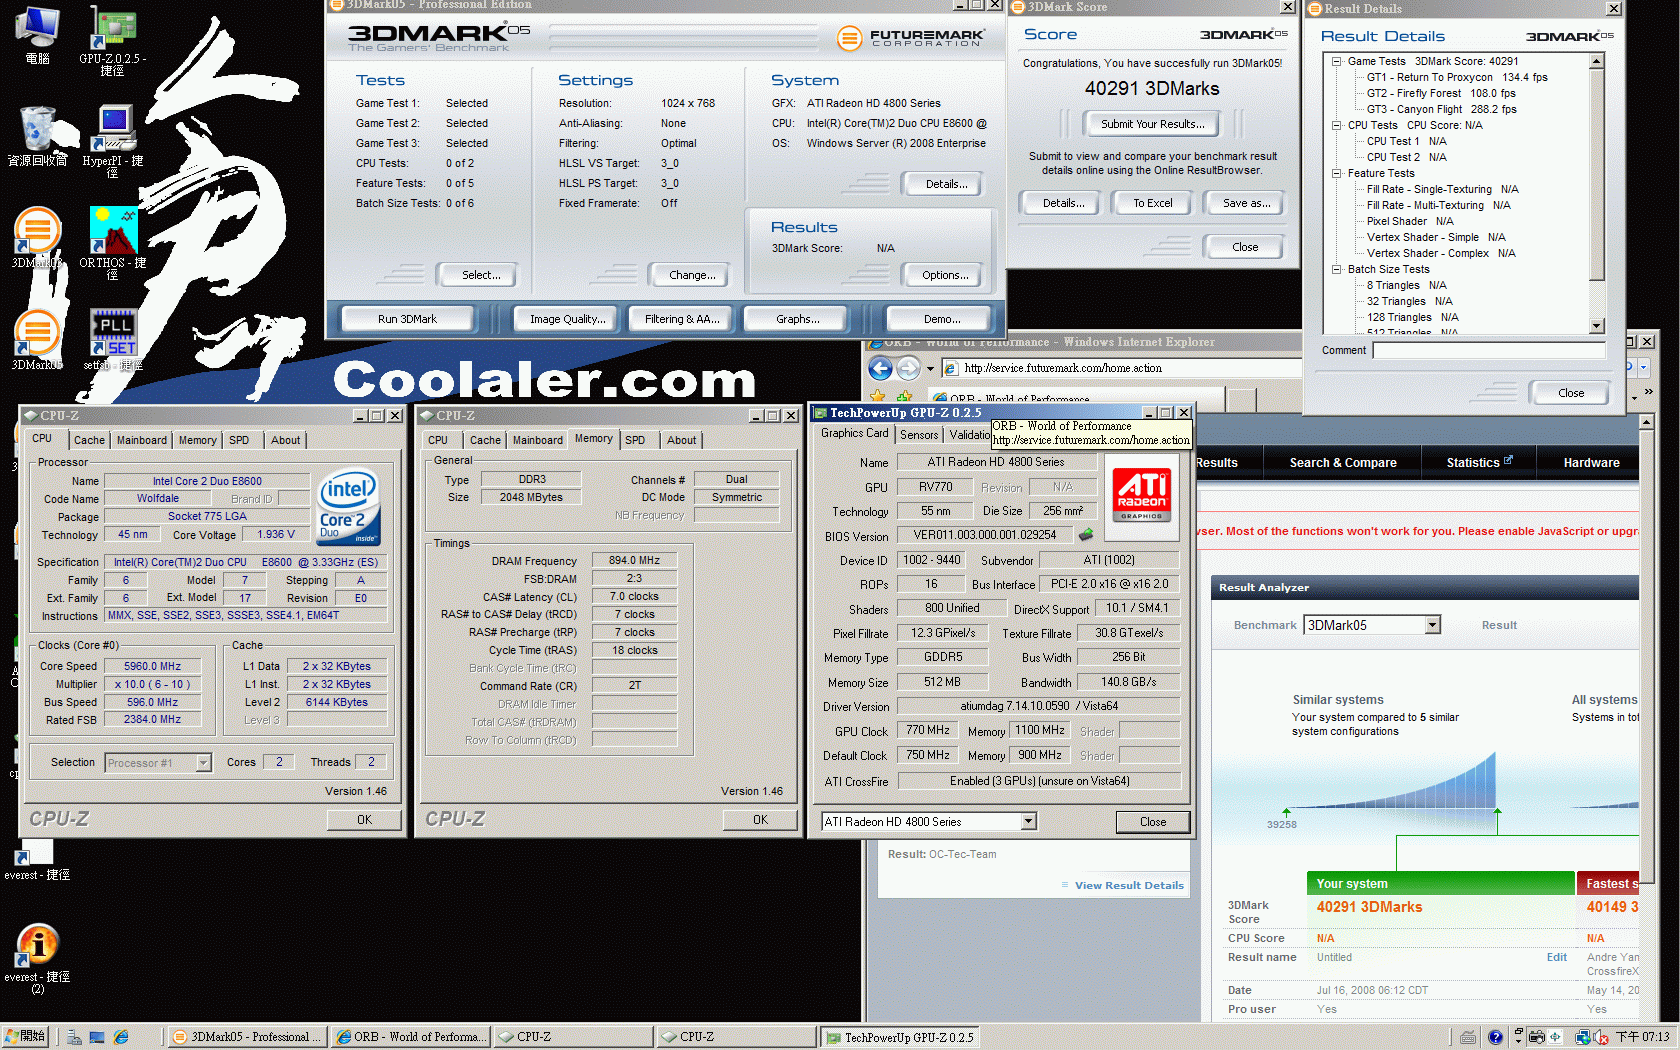This screenshot has height=1050, width=1680.
Task: Open the SPD tab in Memory CPU-Z window
Action: click(x=635, y=440)
